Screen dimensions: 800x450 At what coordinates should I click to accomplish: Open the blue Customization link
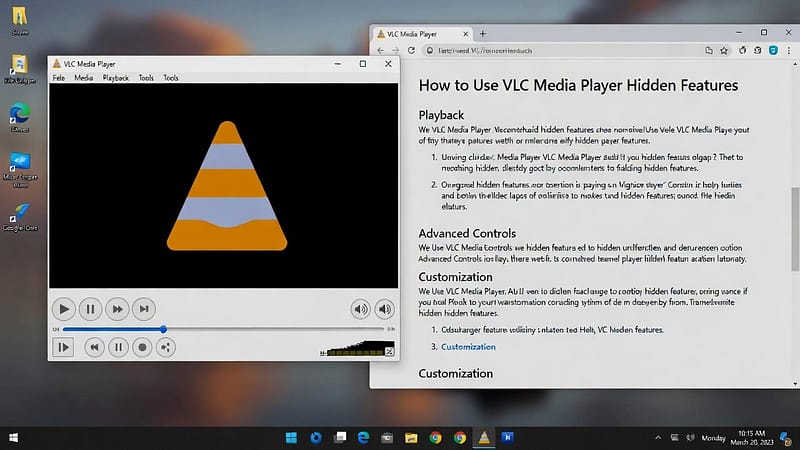pyautogui.click(x=468, y=347)
